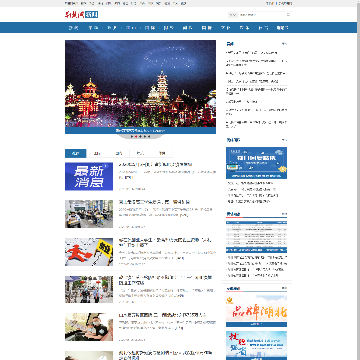
Task: Click inside the header search text field
Action: tap(262, 15)
